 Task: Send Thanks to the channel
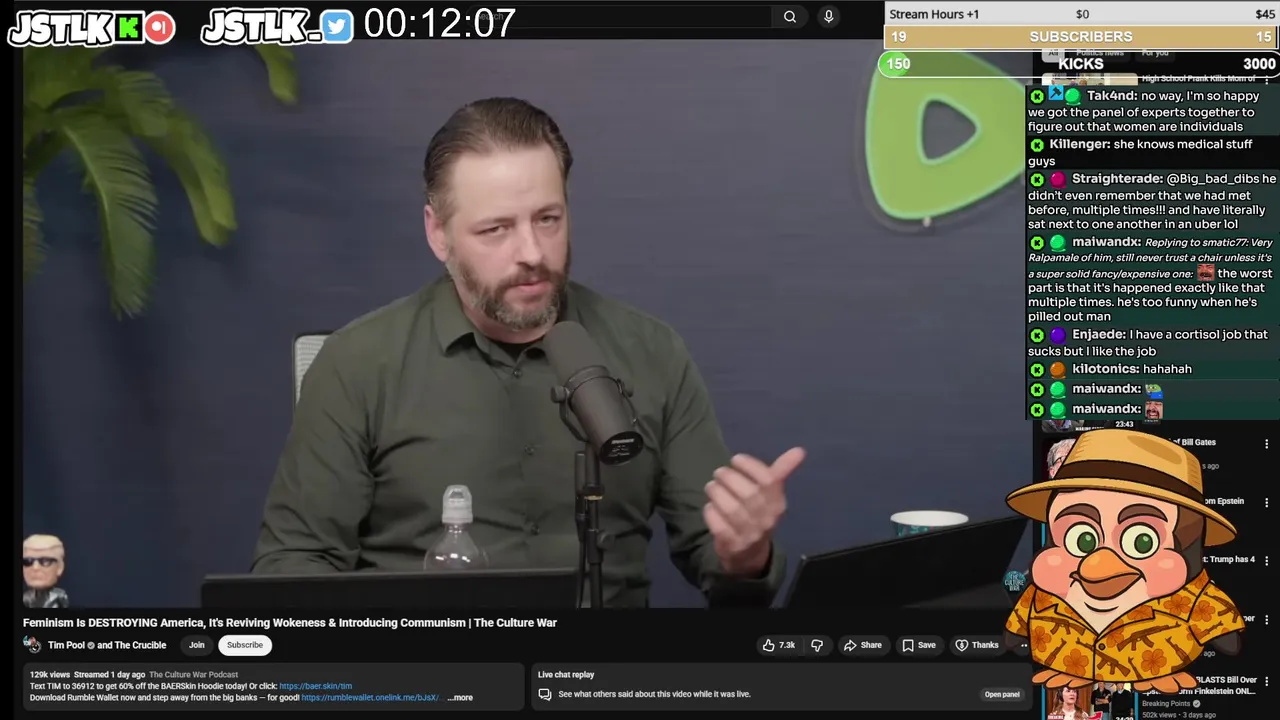[x=977, y=645]
